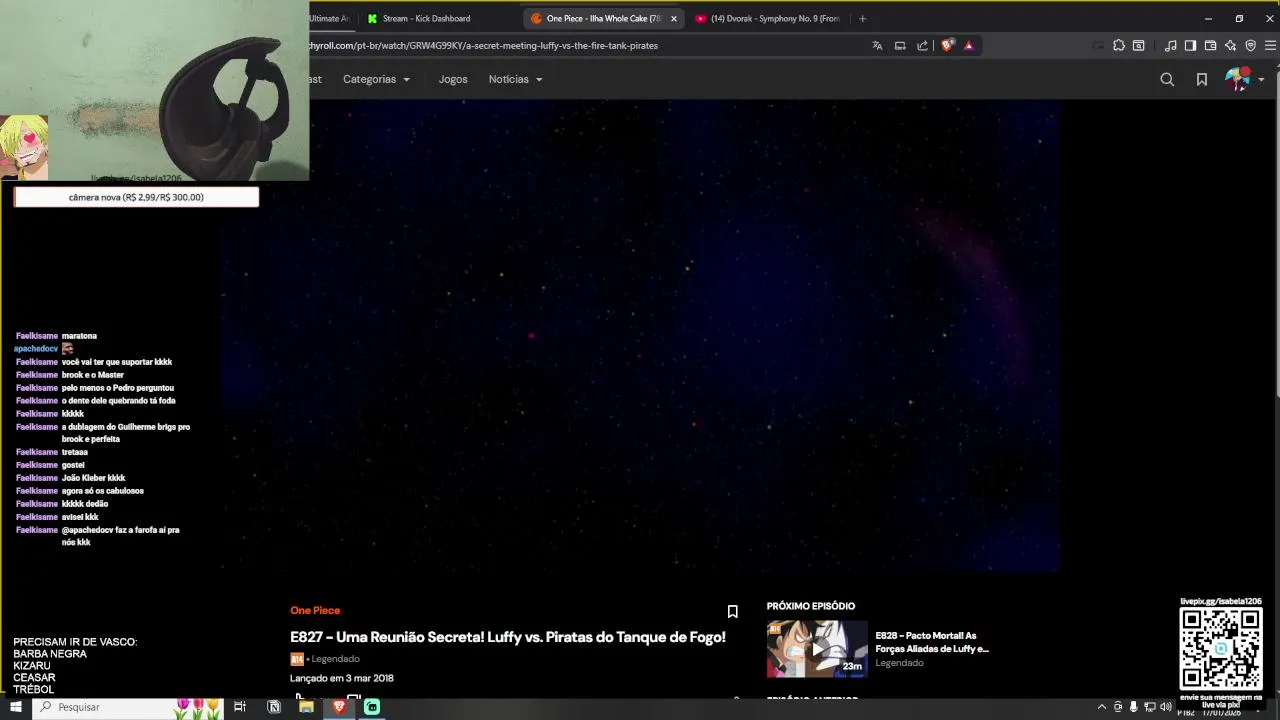This screenshot has width=1280, height=720.
Task: Click chat message 'agora só os cabulosos'
Action: tap(103, 491)
